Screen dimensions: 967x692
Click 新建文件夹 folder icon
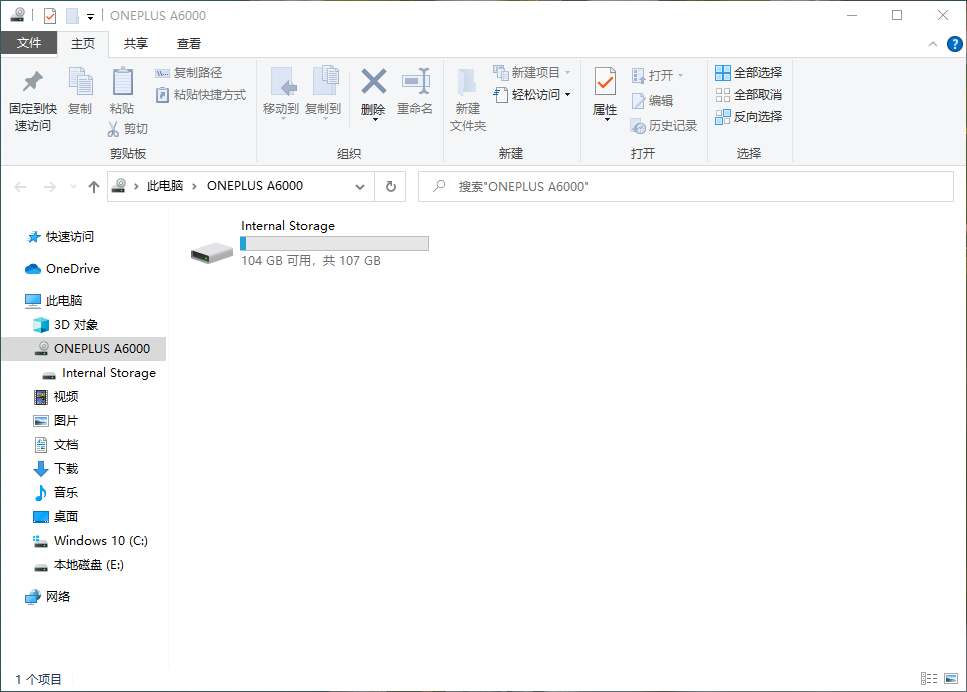467,83
